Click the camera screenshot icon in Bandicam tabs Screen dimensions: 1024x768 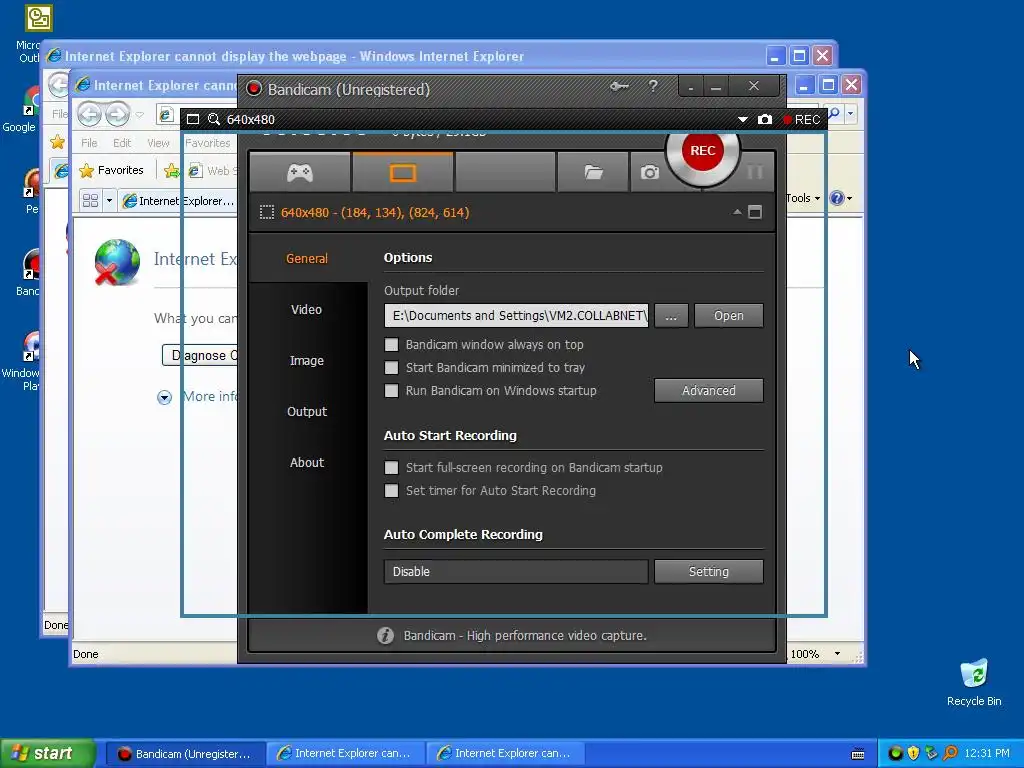coord(649,172)
